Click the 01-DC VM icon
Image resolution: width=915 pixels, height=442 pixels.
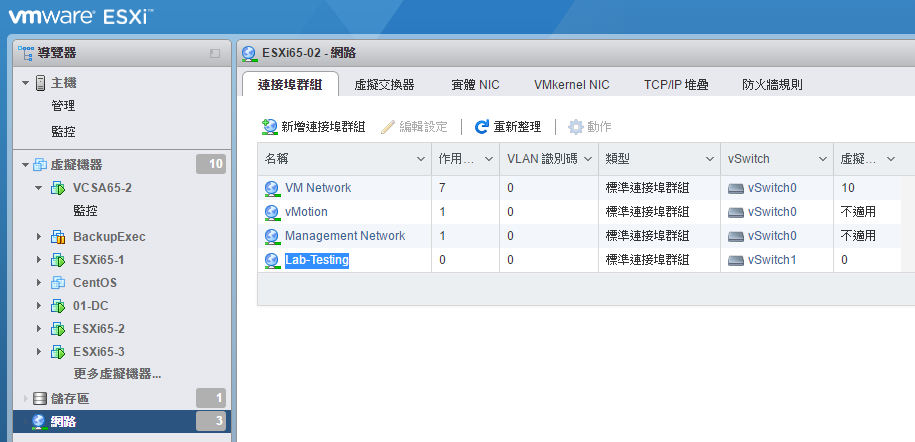58,306
